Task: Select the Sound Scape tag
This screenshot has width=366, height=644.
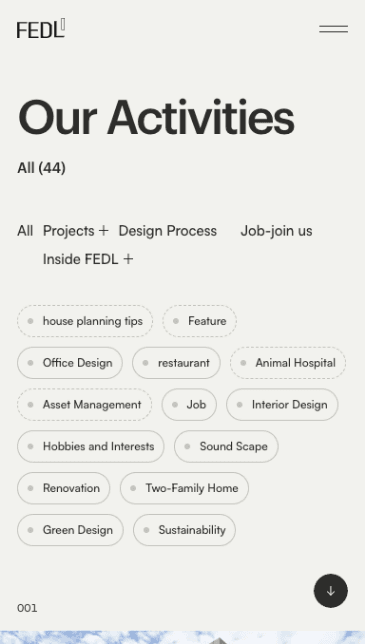Action: (226, 446)
